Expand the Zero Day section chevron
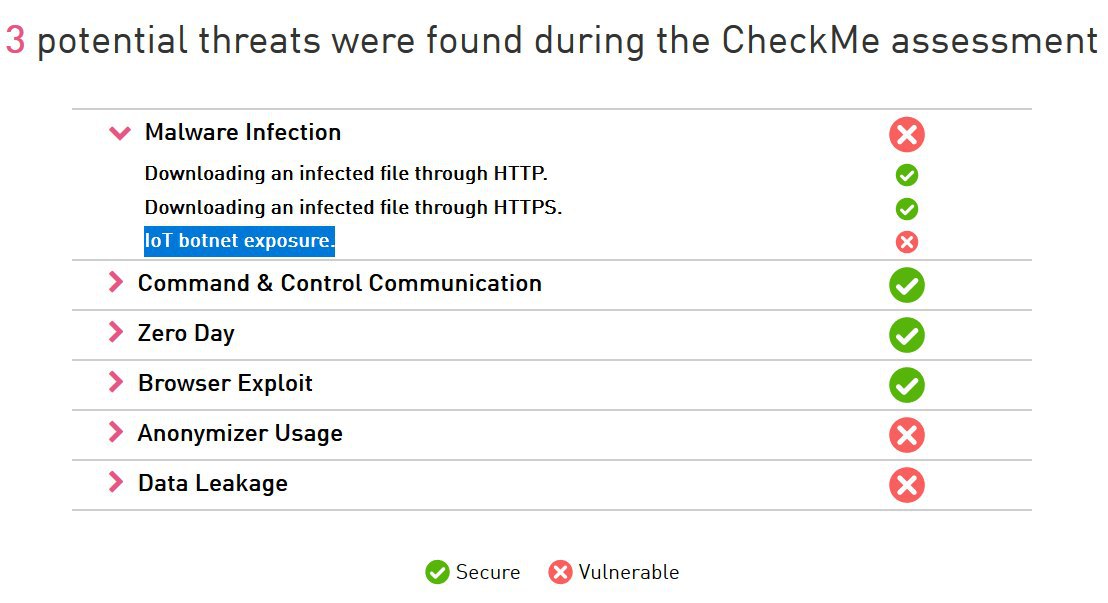The width and height of the screenshot is (1108, 603). (x=115, y=332)
